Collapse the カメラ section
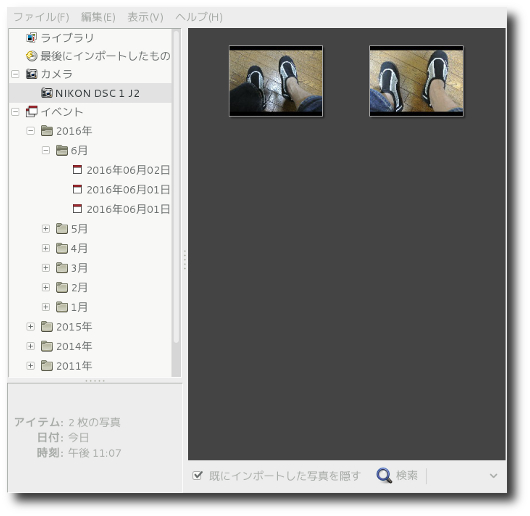The image size is (530, 516). (x=15, y=74)
